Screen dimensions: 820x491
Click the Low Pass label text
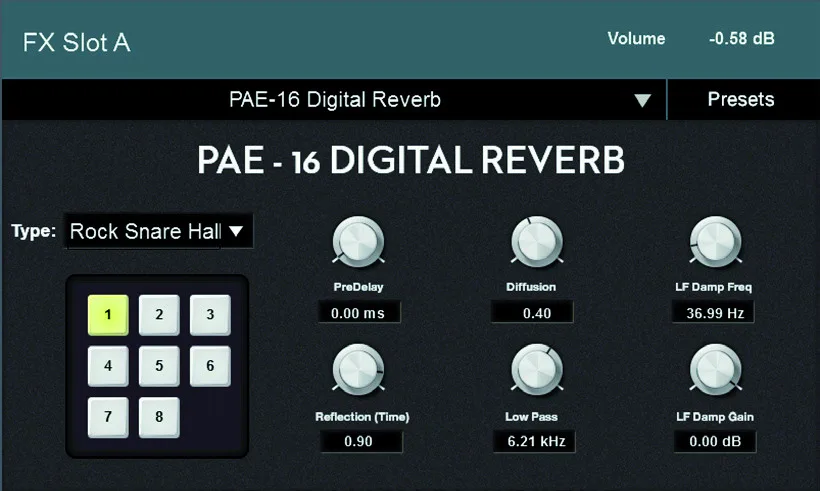pos(531,417)
